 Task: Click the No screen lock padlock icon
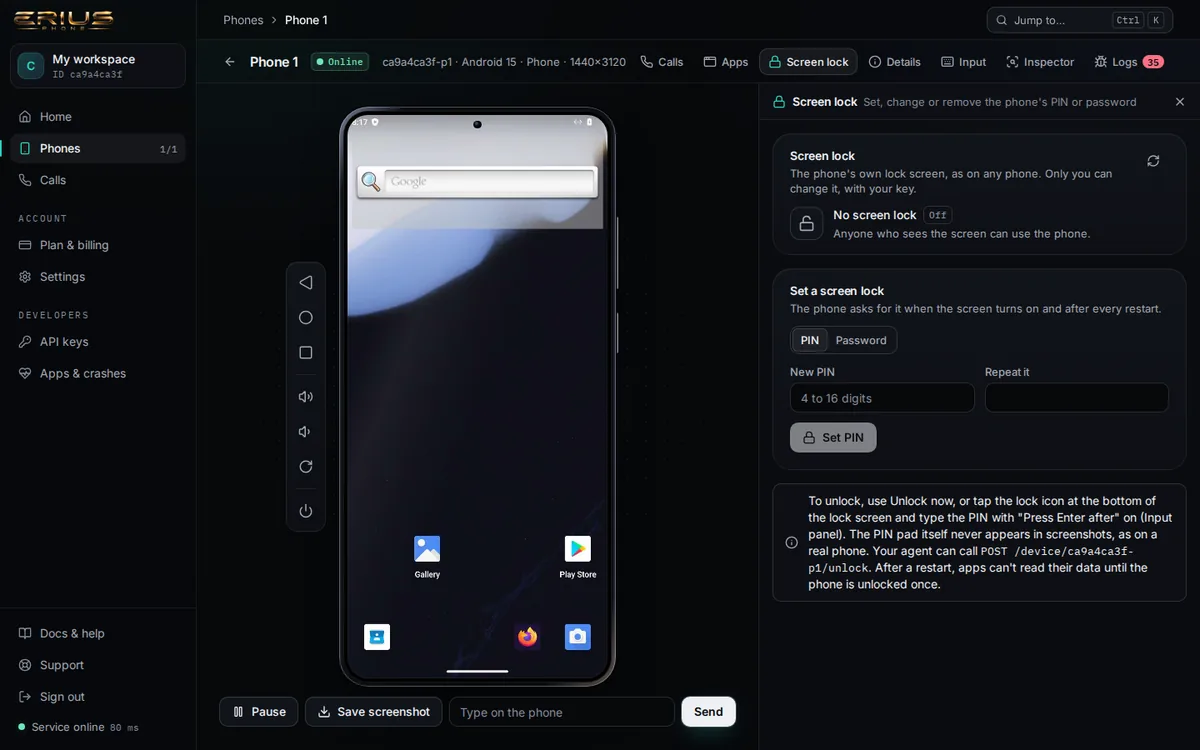pyautogui.click(x=807, y=223)
